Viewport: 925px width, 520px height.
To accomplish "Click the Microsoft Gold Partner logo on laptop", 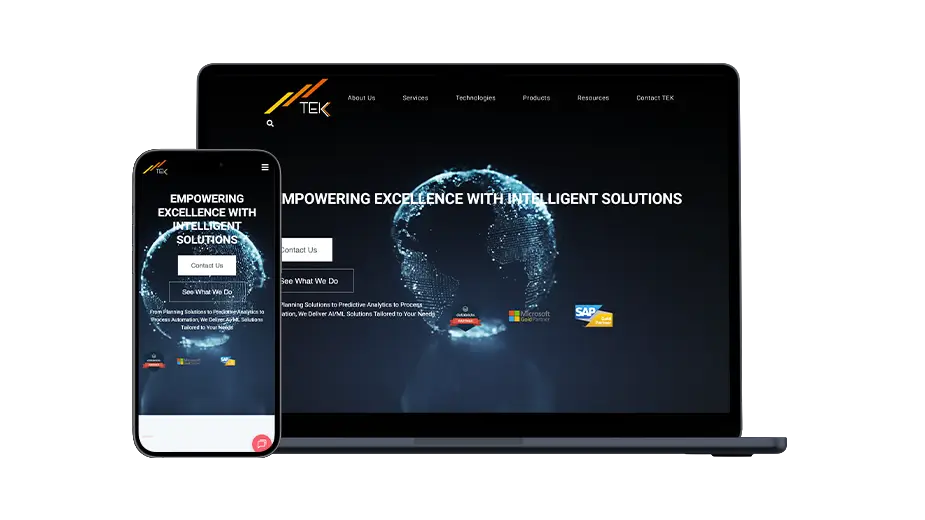I will [529, 317].
